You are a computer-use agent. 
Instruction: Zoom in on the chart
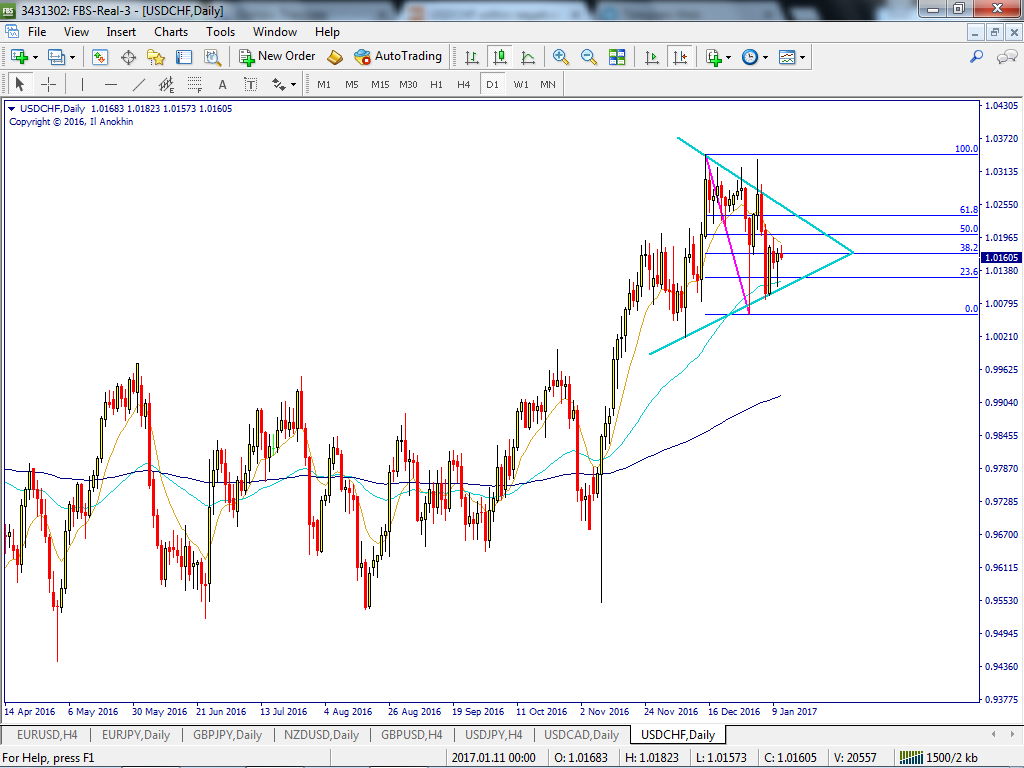click(560, 57)
